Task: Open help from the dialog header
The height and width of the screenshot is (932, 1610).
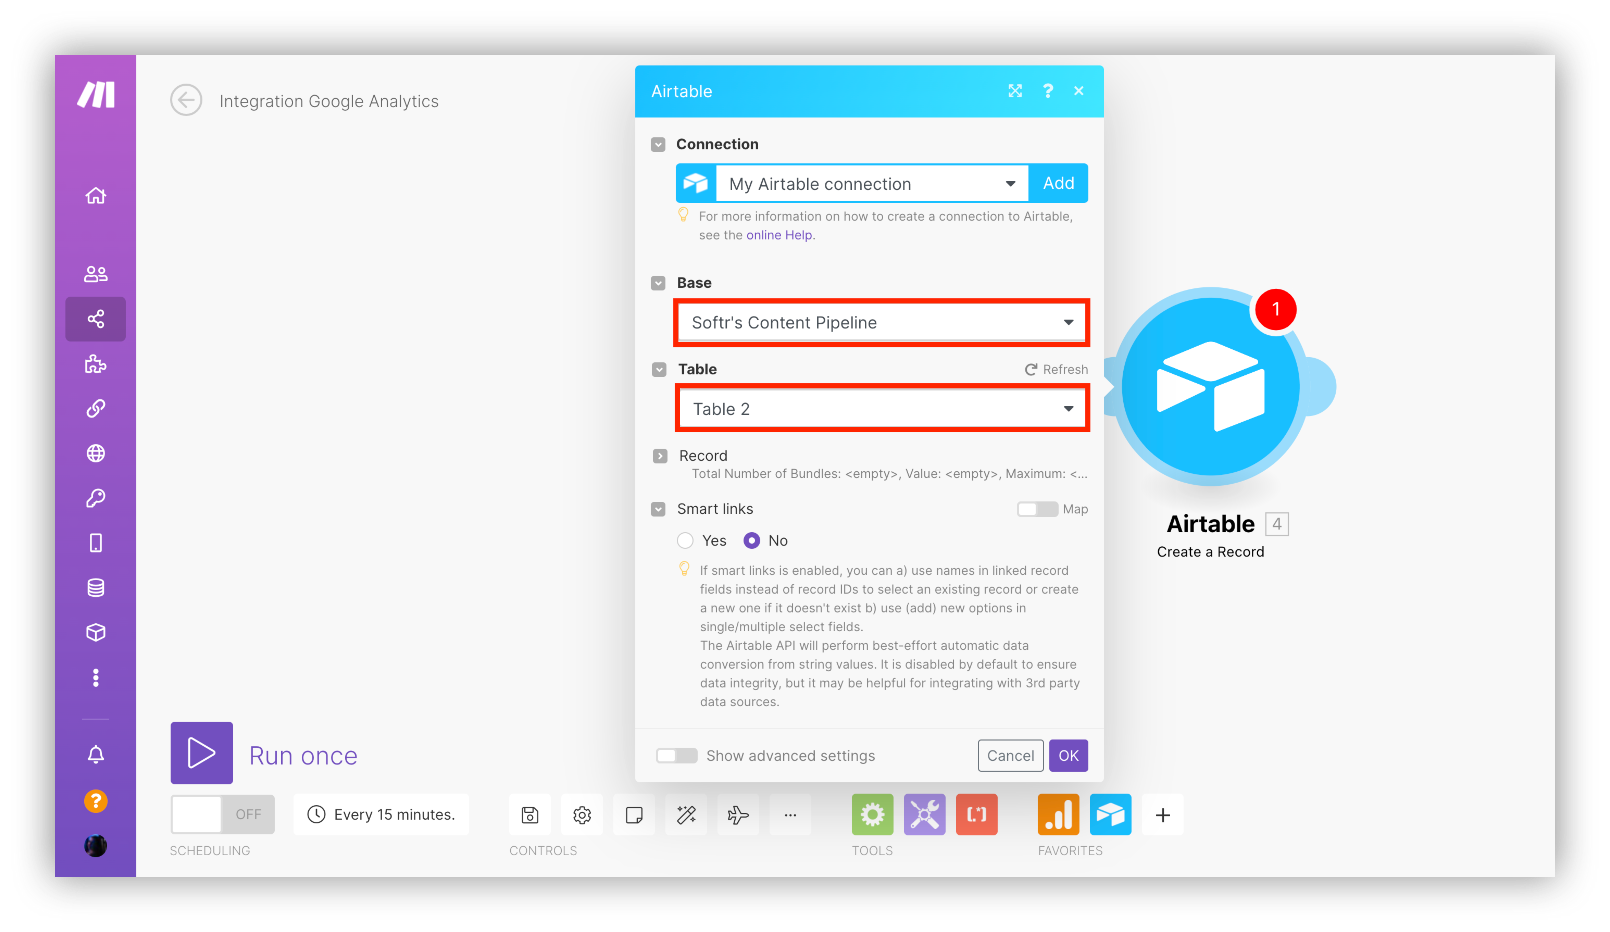Action: tap(1048, 91)
